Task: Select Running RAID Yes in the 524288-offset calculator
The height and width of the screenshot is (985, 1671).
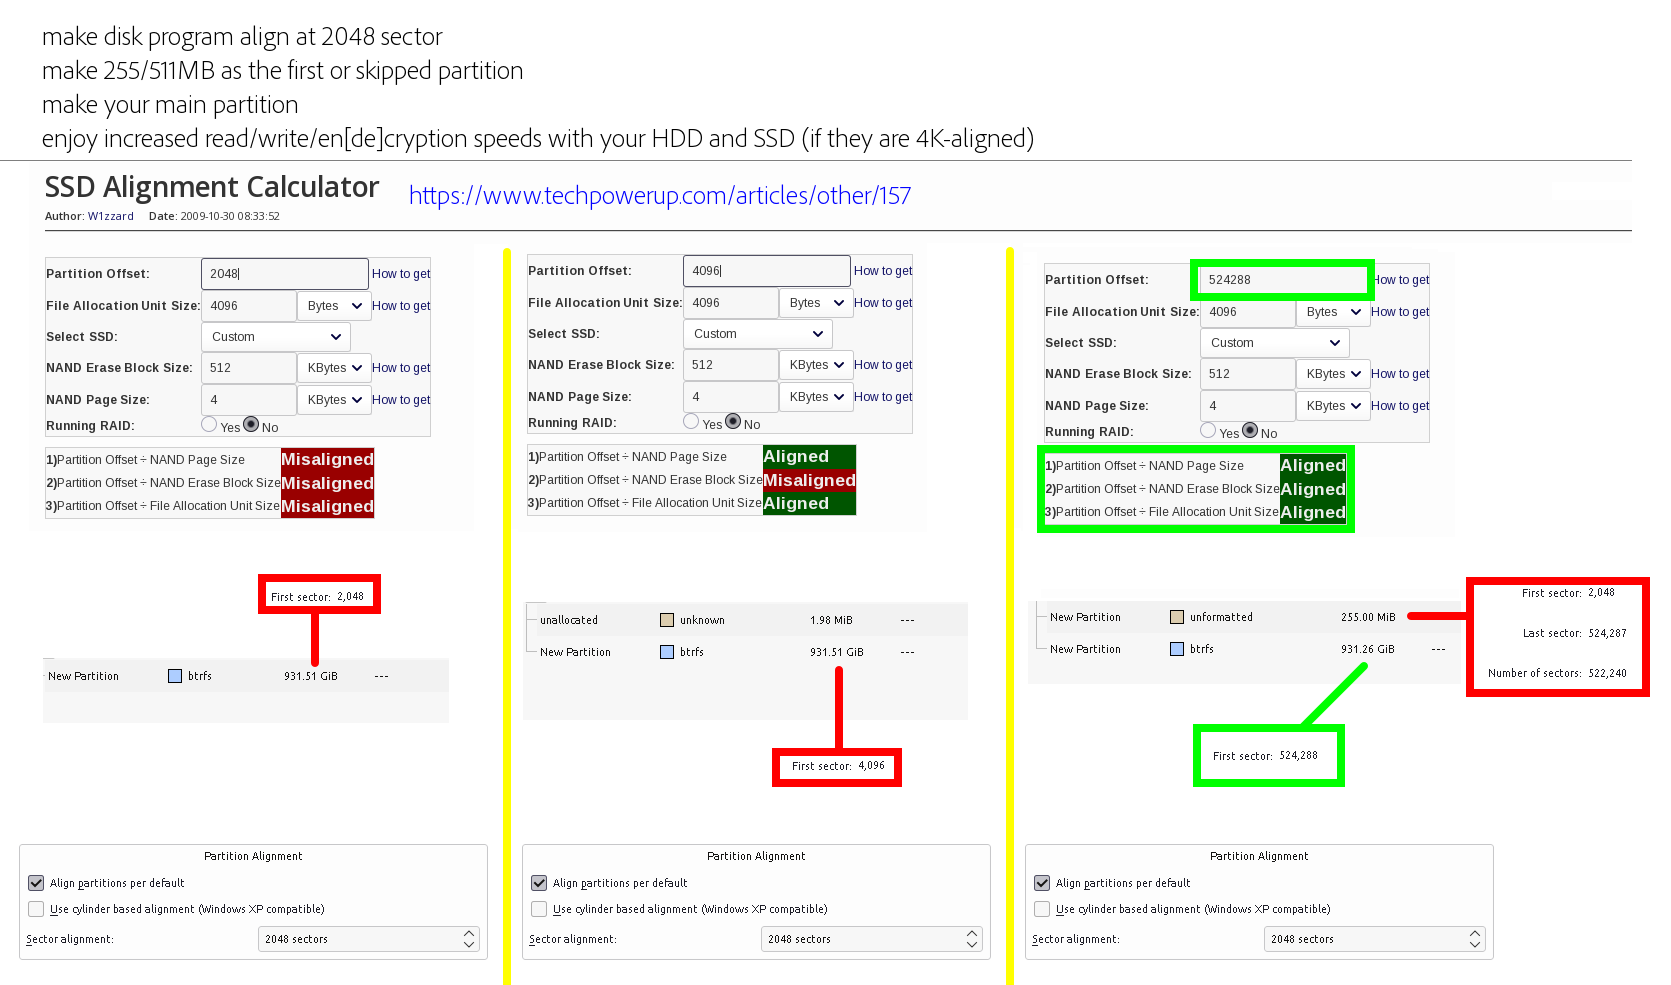Action: [1208, 431]
